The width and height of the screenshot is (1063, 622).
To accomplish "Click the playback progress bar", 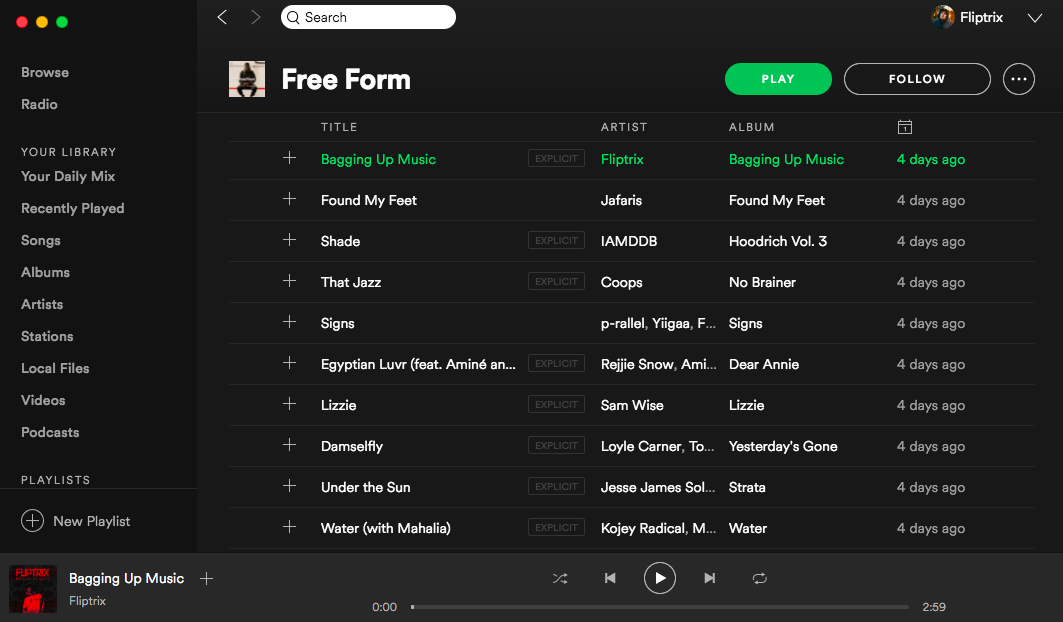I will (660, 607).
